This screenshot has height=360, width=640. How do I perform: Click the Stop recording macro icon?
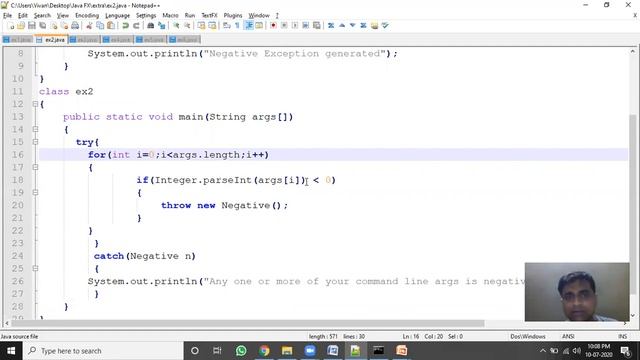[x=284, y=26]
